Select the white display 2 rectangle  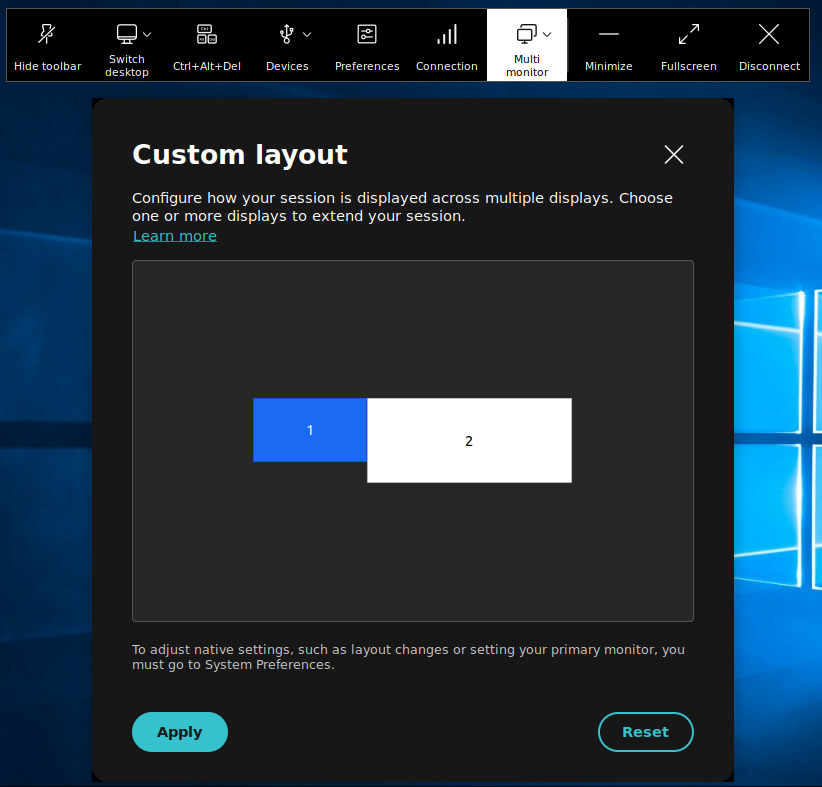469,441
